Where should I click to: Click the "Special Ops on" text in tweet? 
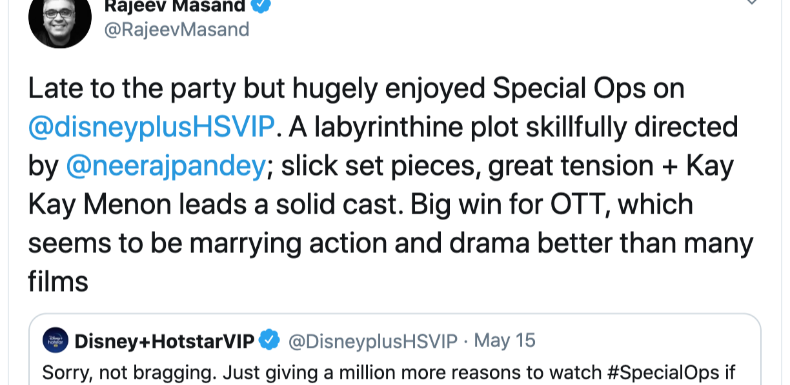point(588,89)
